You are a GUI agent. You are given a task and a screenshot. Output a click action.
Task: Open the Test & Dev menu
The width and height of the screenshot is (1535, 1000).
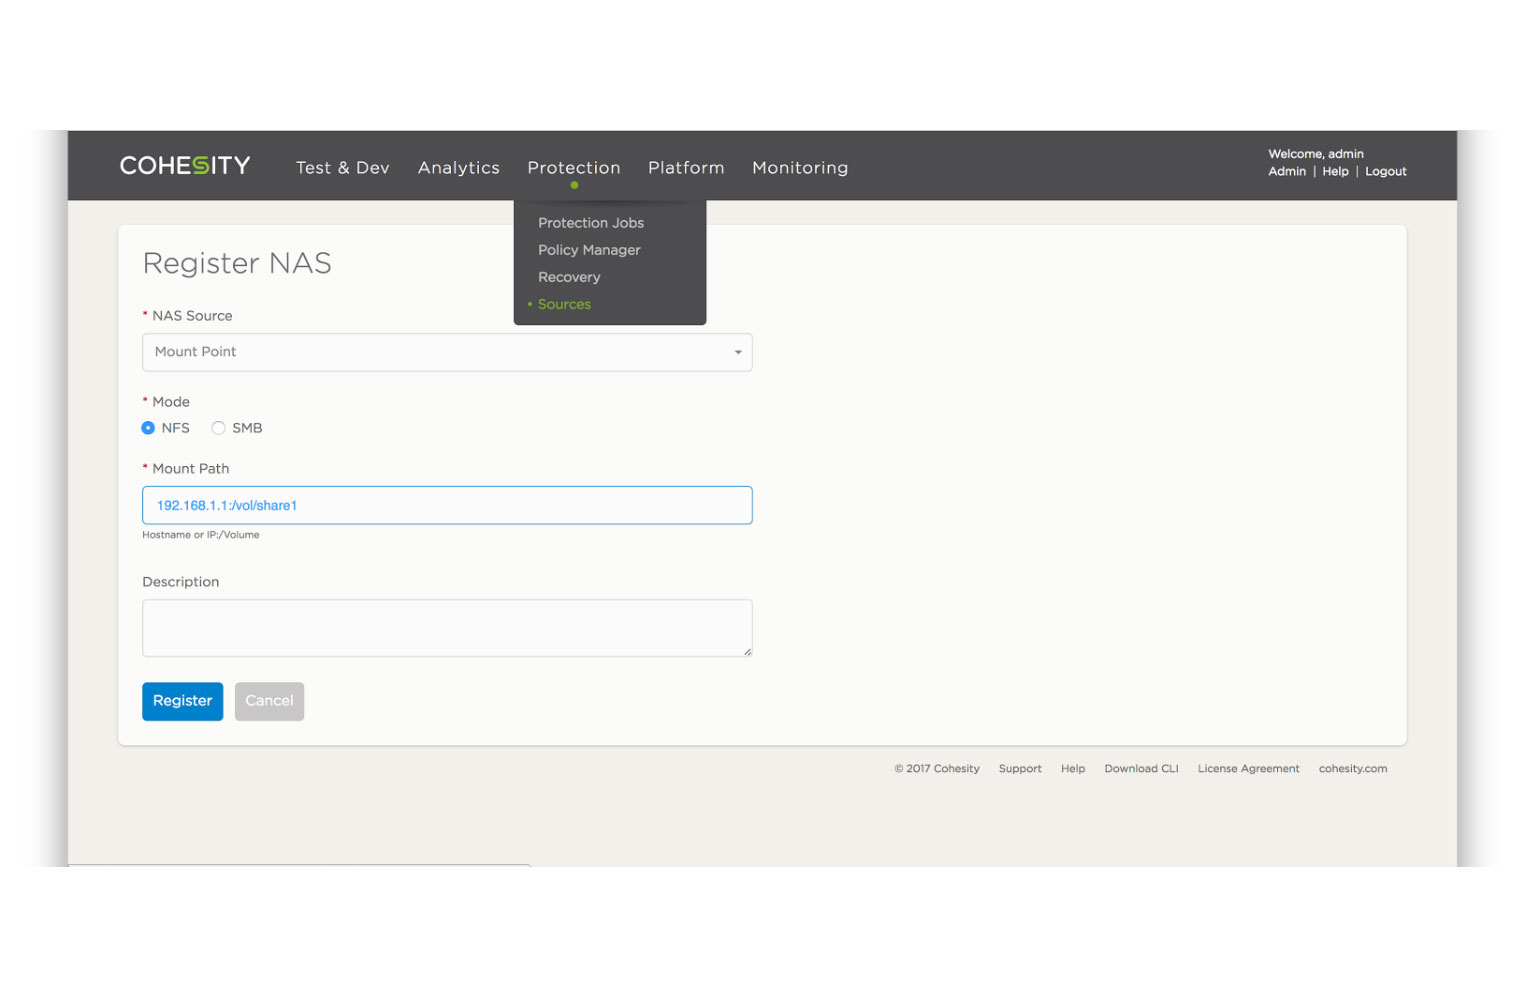(342, 168)
